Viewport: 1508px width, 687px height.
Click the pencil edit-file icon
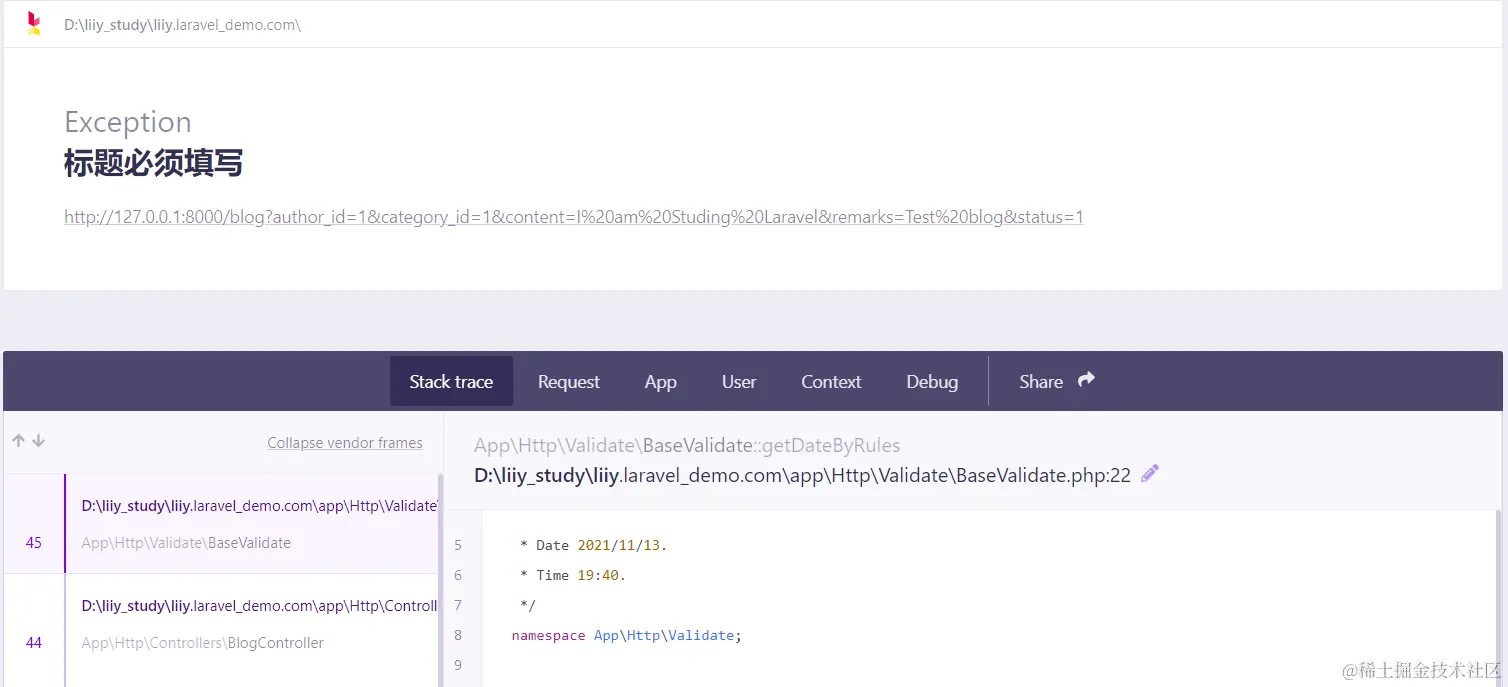[x=1150, y=474]
